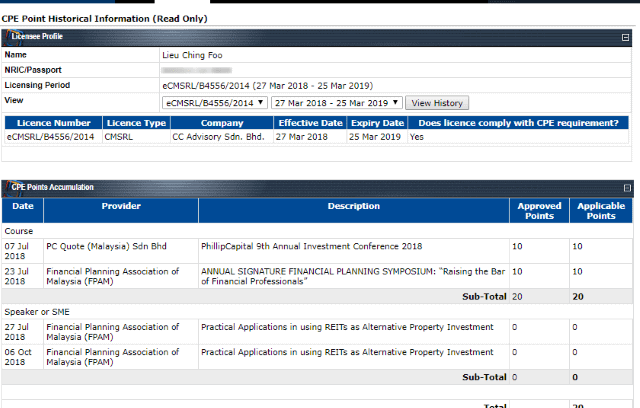
Task: Click the View History button
Action: (437, 103)
